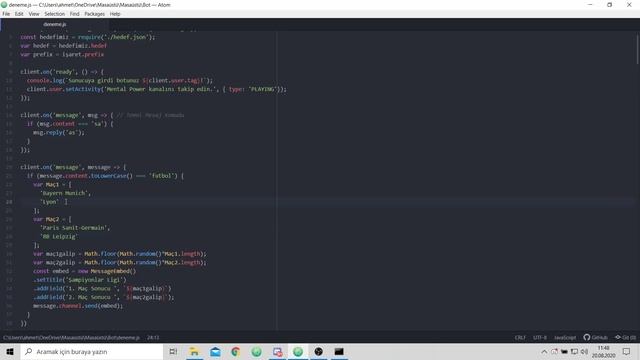
Task: Click the addField('1. Maç Sonucu') line
Action: click(x=102, y=289)
